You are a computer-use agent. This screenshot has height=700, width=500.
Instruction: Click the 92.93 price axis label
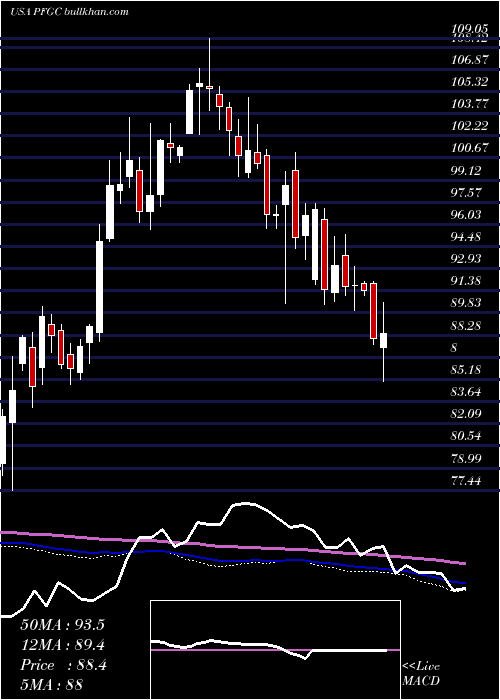tap(467, 259)
